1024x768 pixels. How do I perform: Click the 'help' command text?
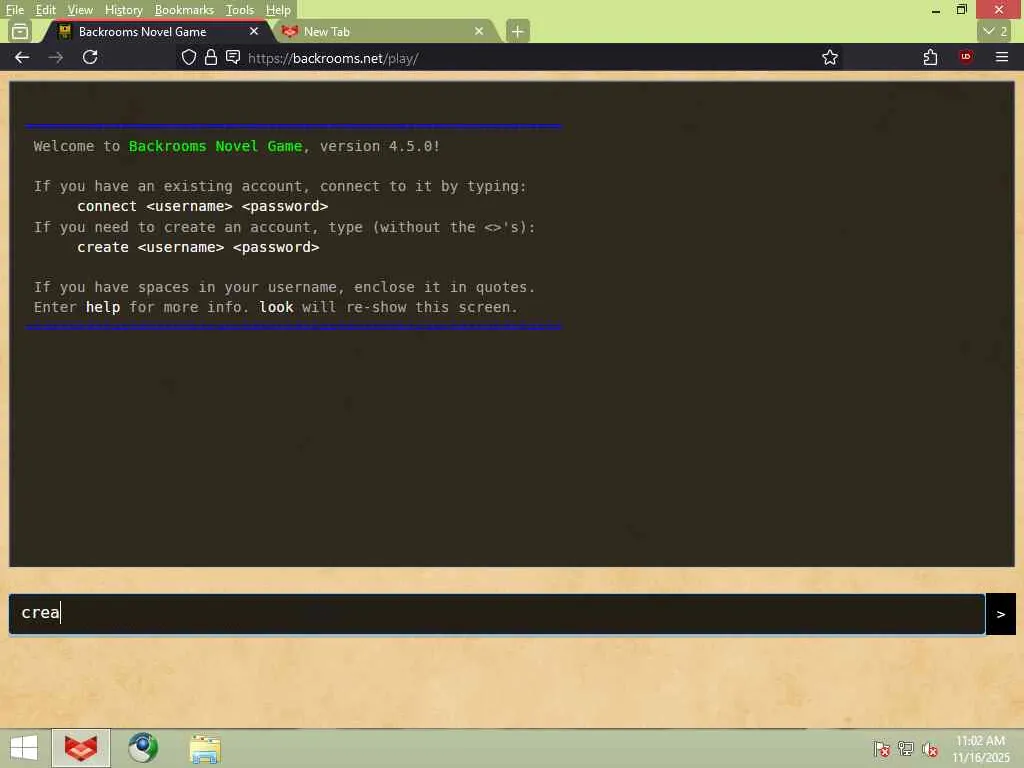(103, 307)
